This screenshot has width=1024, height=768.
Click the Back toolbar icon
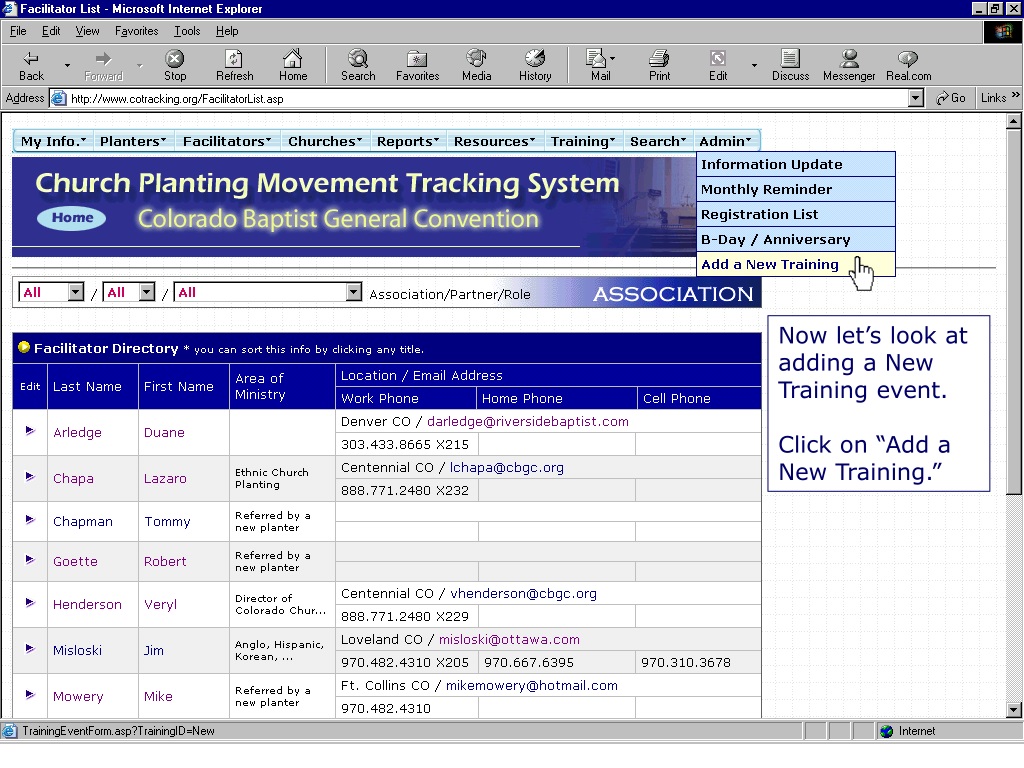coord(31,65)
